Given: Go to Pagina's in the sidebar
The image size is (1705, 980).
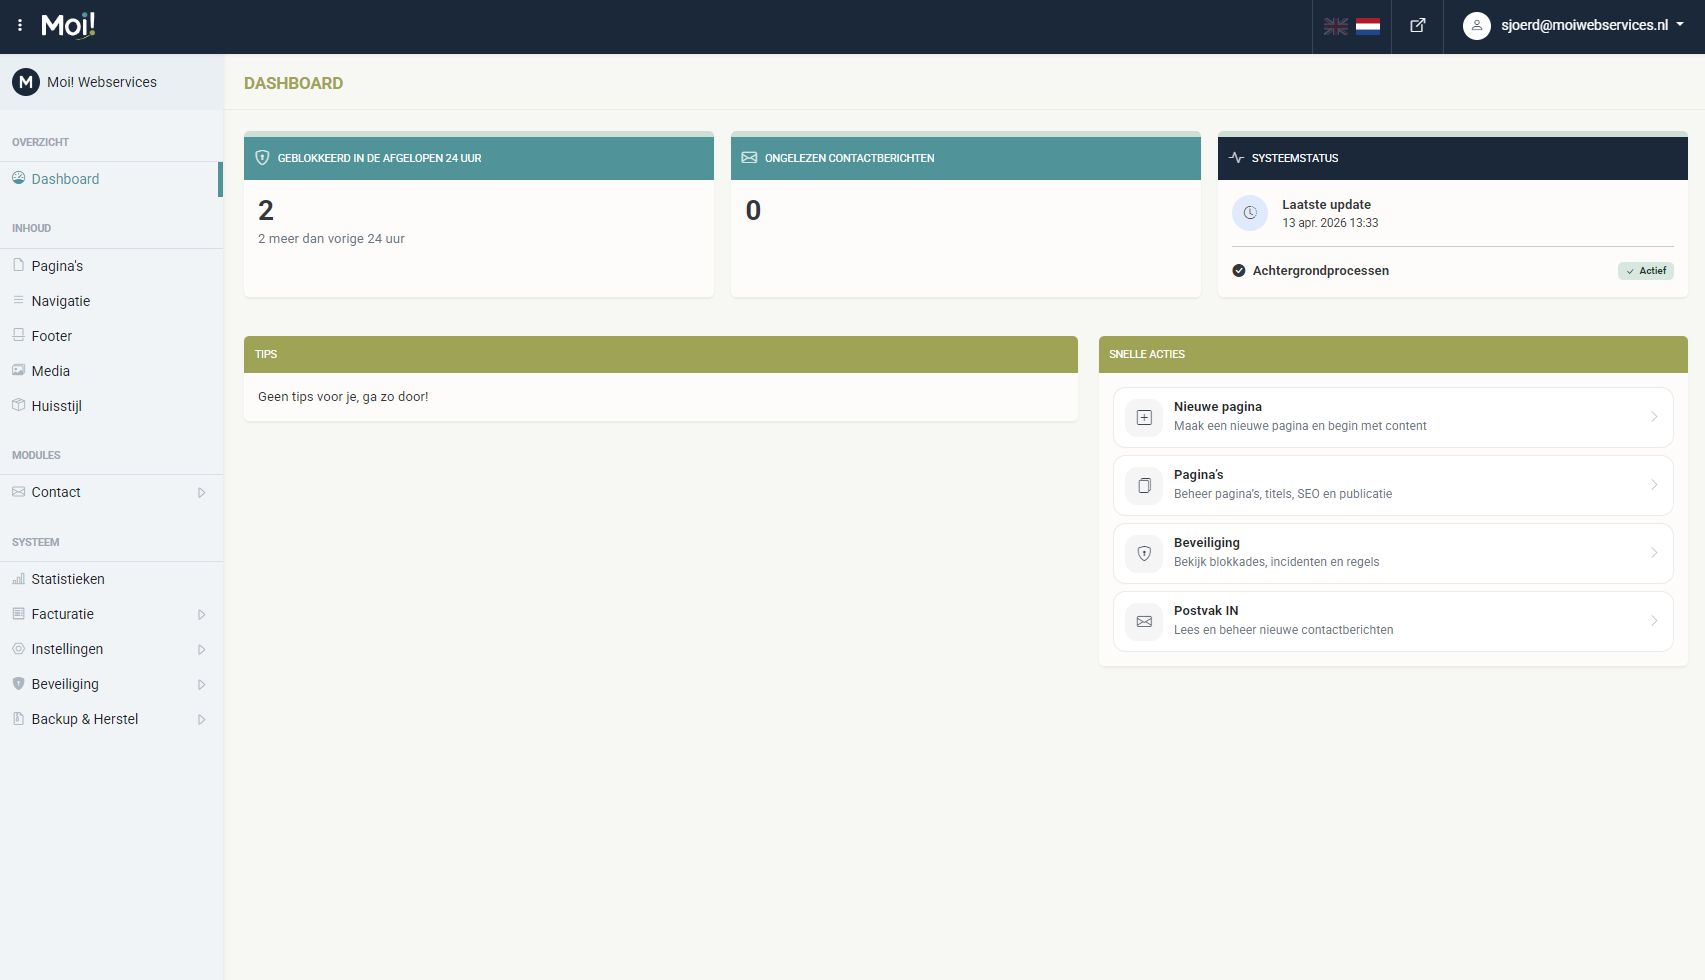Looking at the screenshot, I should coord(57,266).
